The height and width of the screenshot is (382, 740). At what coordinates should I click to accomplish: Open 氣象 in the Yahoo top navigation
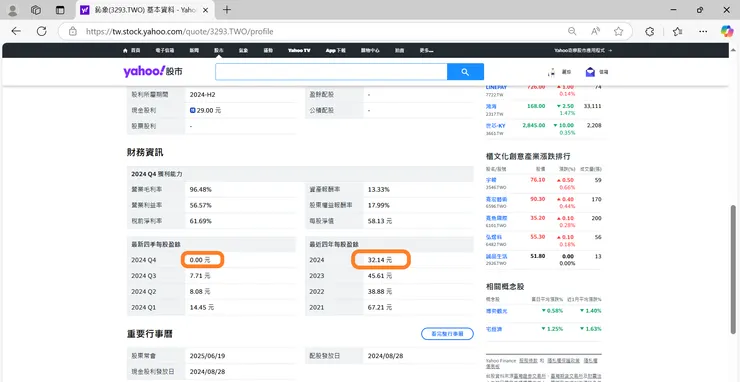click(x=243, y=50)
